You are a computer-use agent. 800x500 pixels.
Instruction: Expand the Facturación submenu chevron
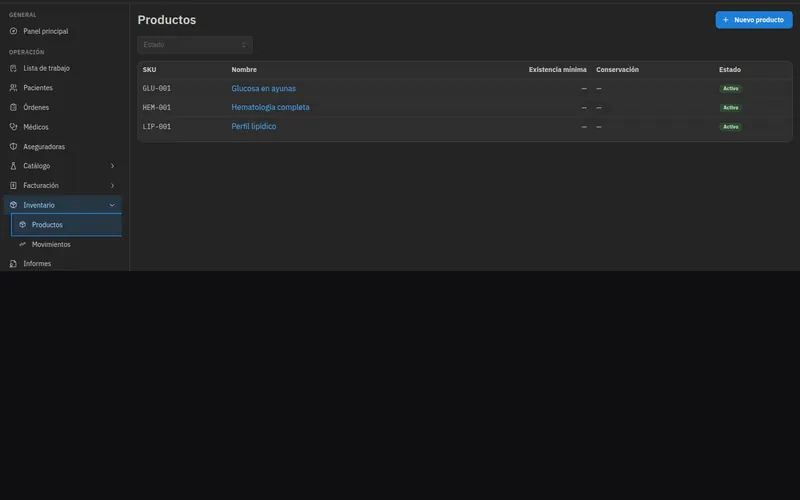tap(112, 185)
